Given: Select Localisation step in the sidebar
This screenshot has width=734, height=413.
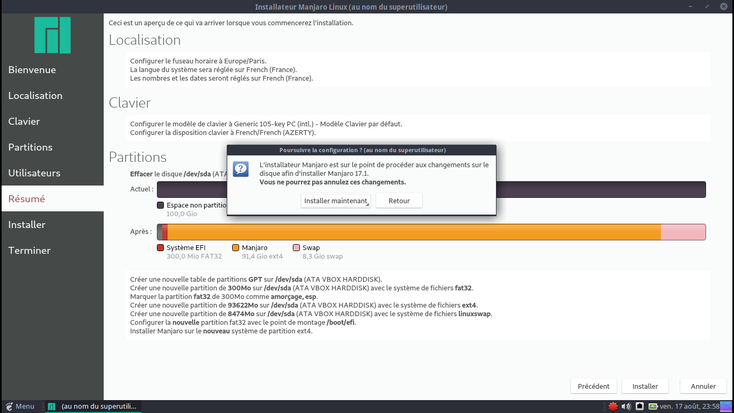Looking at the screenshot, I should coord(52,96).
